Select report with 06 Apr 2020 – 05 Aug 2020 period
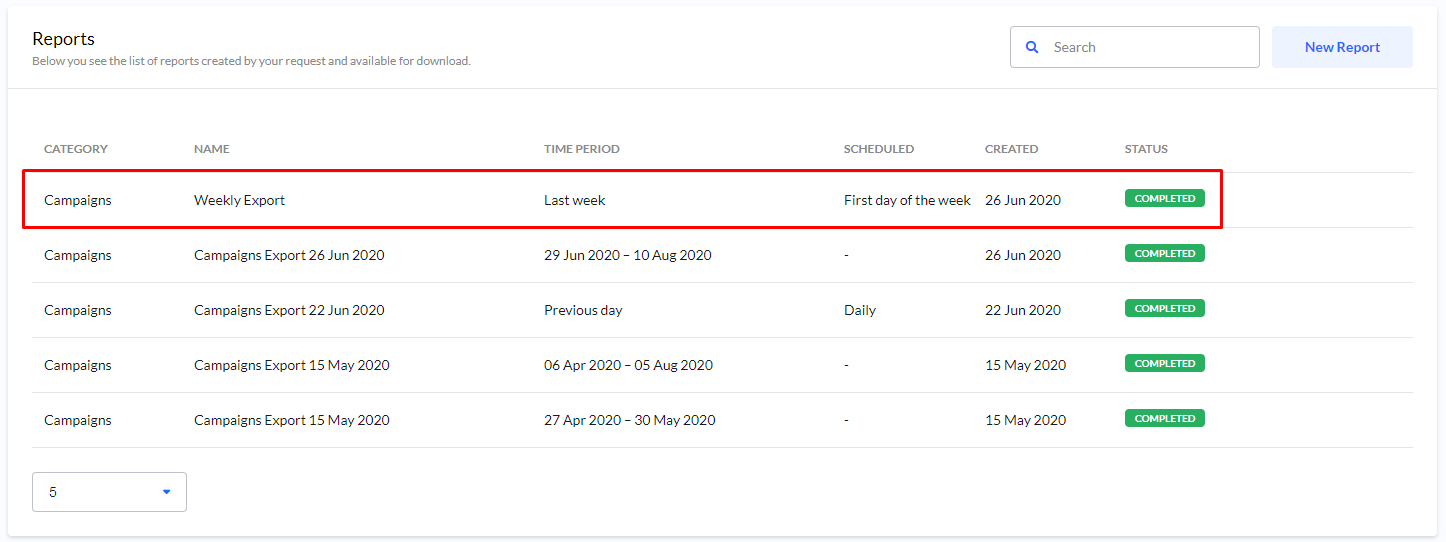Viewport: 1446px width, 542px height. pos(628,365)
